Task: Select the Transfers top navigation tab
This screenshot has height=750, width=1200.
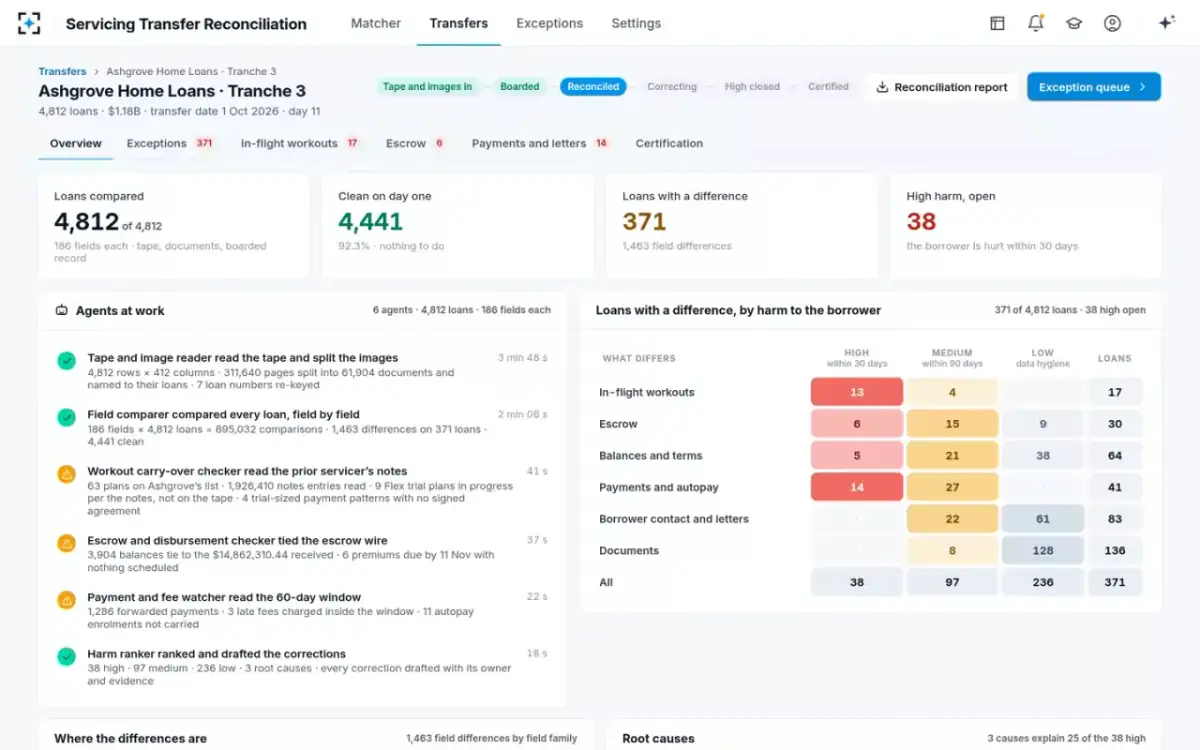Action: tap(459, 23)
